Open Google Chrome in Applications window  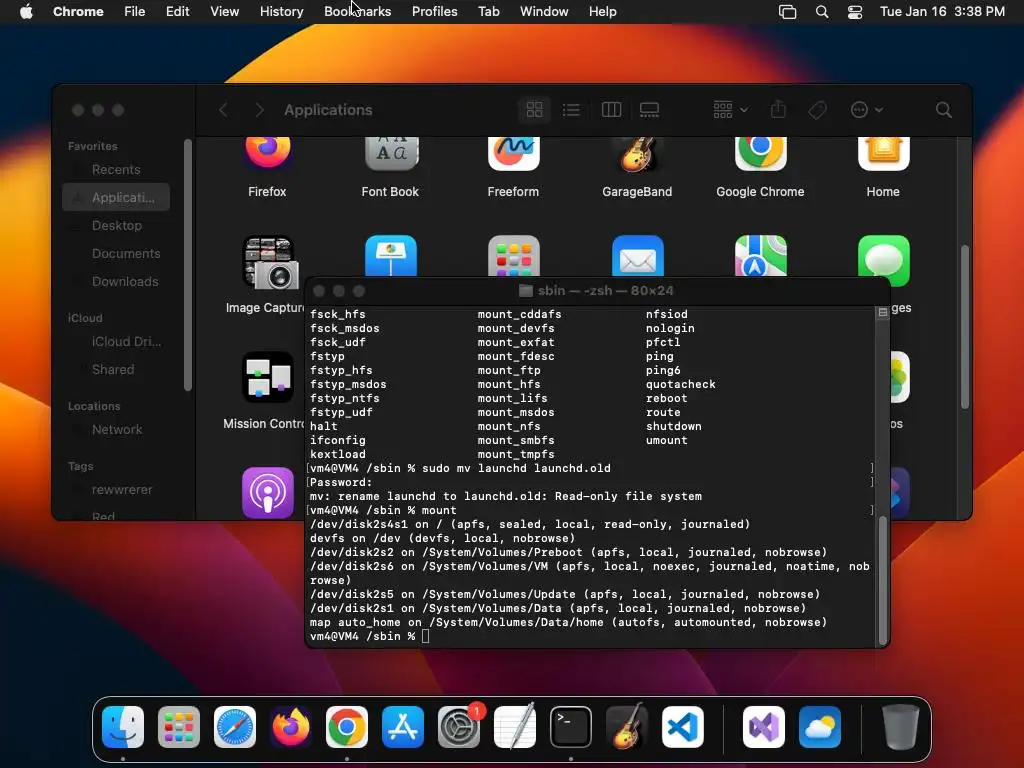click(x=760, y=153)
